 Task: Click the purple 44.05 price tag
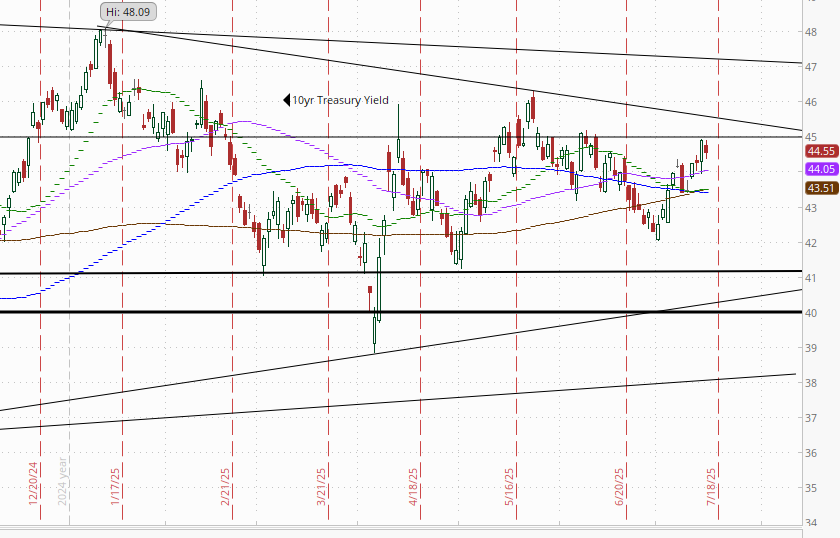coord(822,169)
